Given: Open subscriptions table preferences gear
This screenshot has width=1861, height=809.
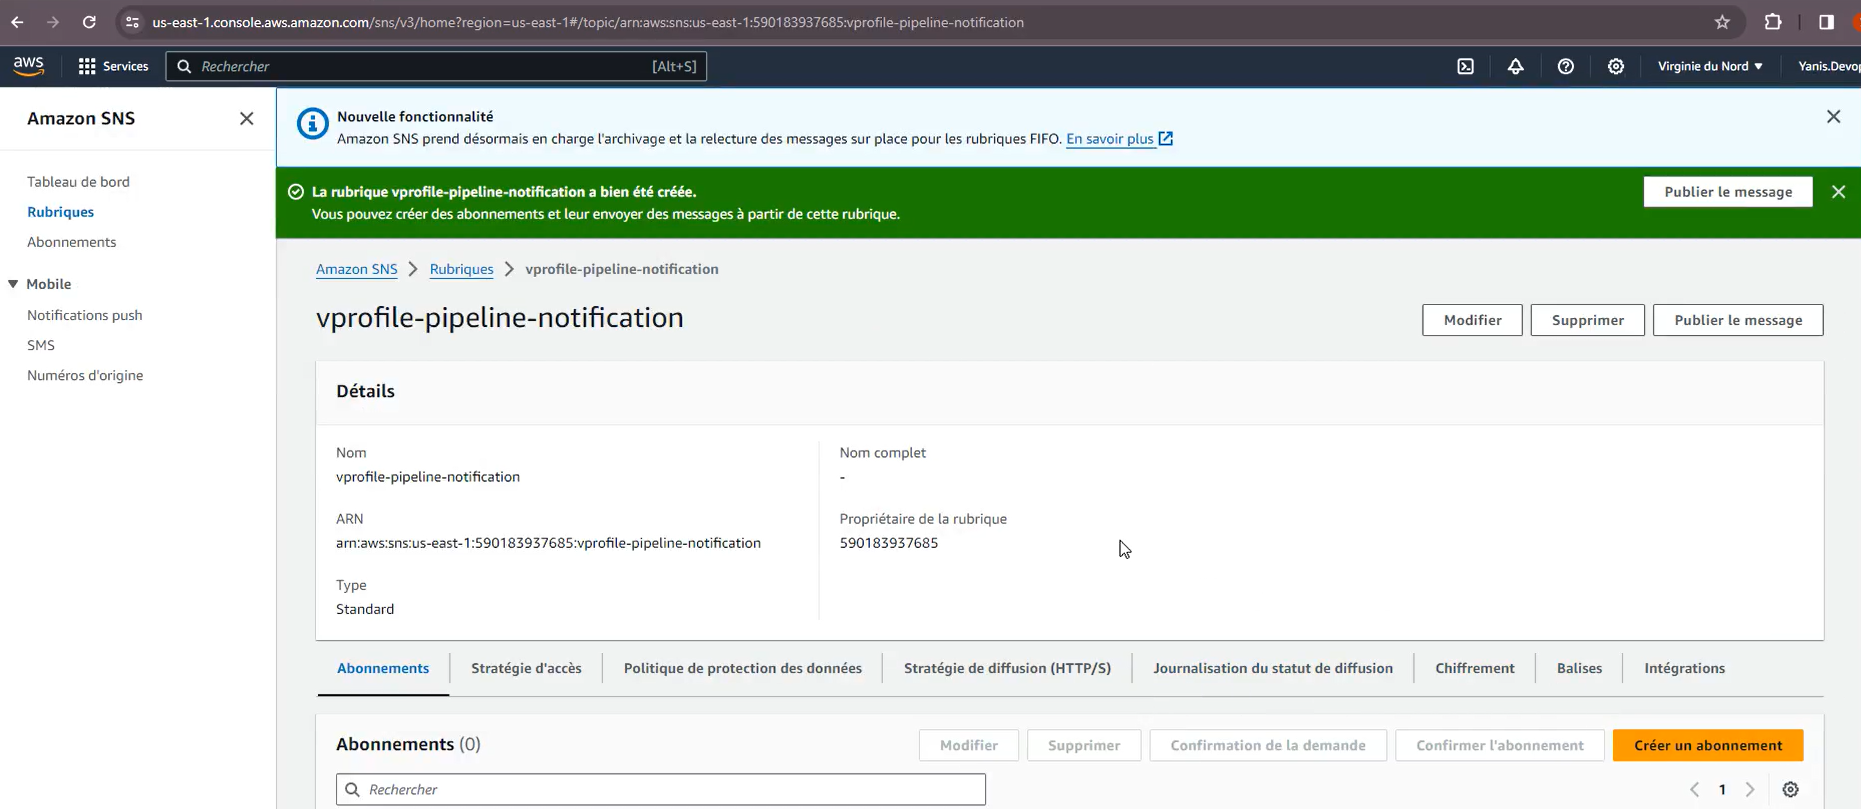Looking at the screenshot, I should (1790, 789).
